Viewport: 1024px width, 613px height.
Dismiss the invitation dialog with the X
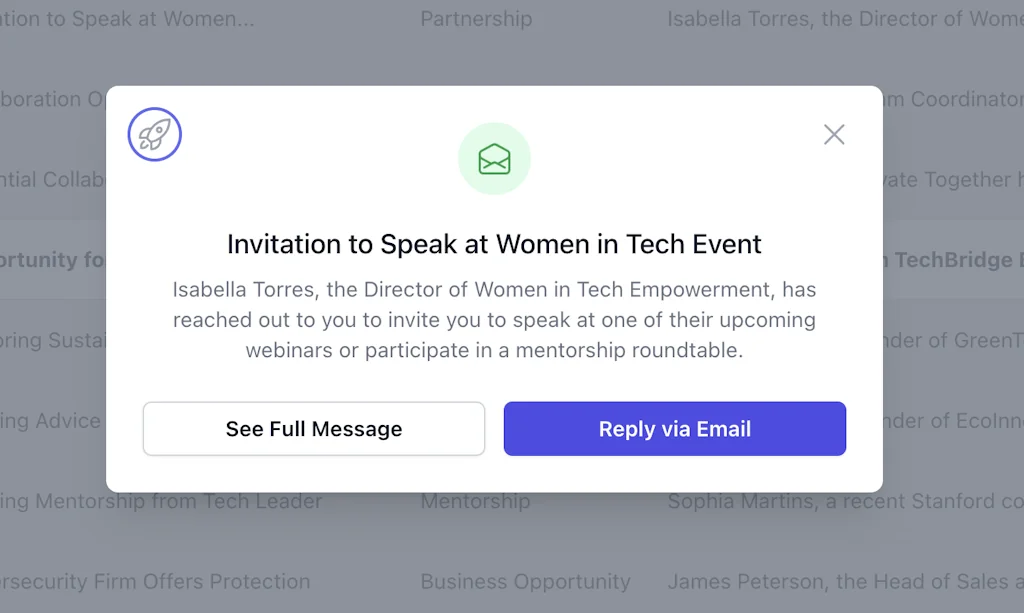[834, 134]
